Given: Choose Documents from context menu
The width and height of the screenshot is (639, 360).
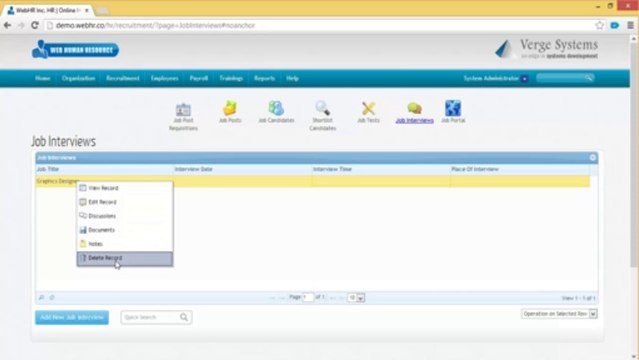Looking at the screenshot, I should coord(125,230).
